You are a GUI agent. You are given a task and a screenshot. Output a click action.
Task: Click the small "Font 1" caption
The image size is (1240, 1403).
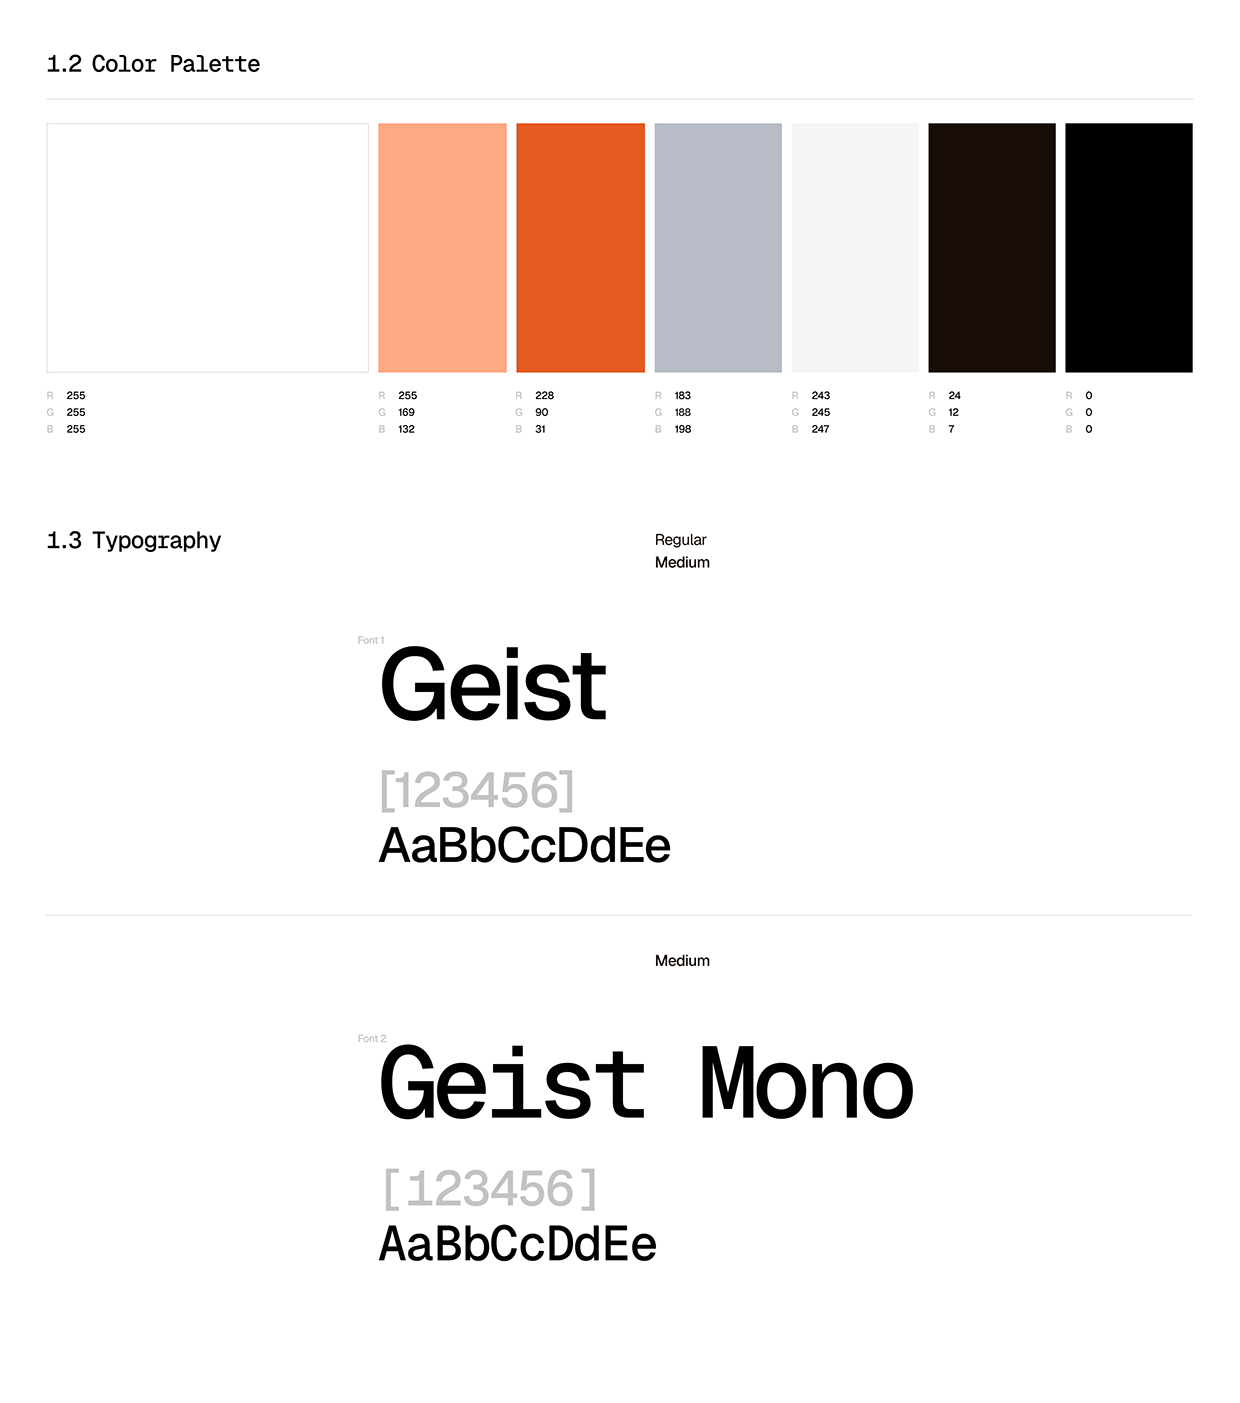[x=371, y=640]
